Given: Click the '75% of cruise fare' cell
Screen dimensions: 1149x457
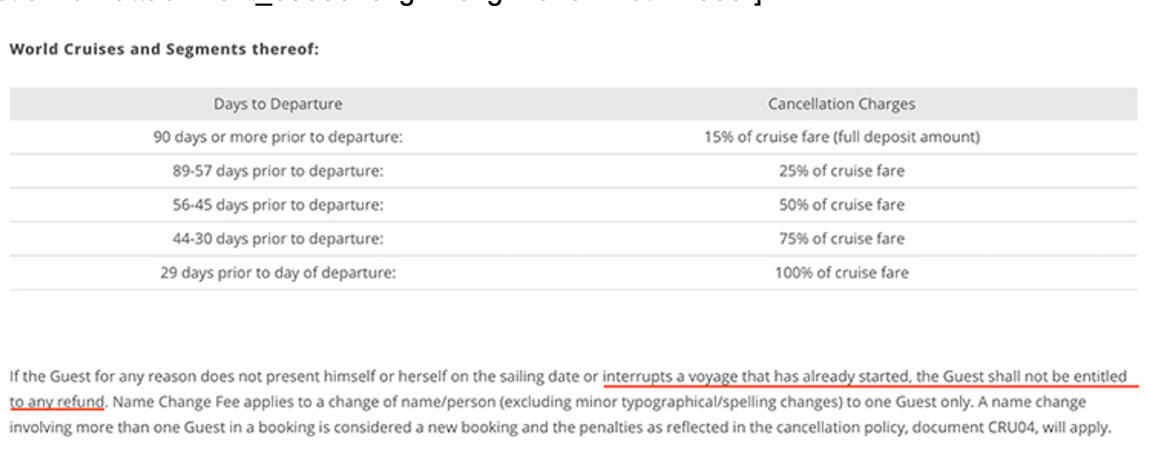Looking at the screenshot, I should (841, 238).
